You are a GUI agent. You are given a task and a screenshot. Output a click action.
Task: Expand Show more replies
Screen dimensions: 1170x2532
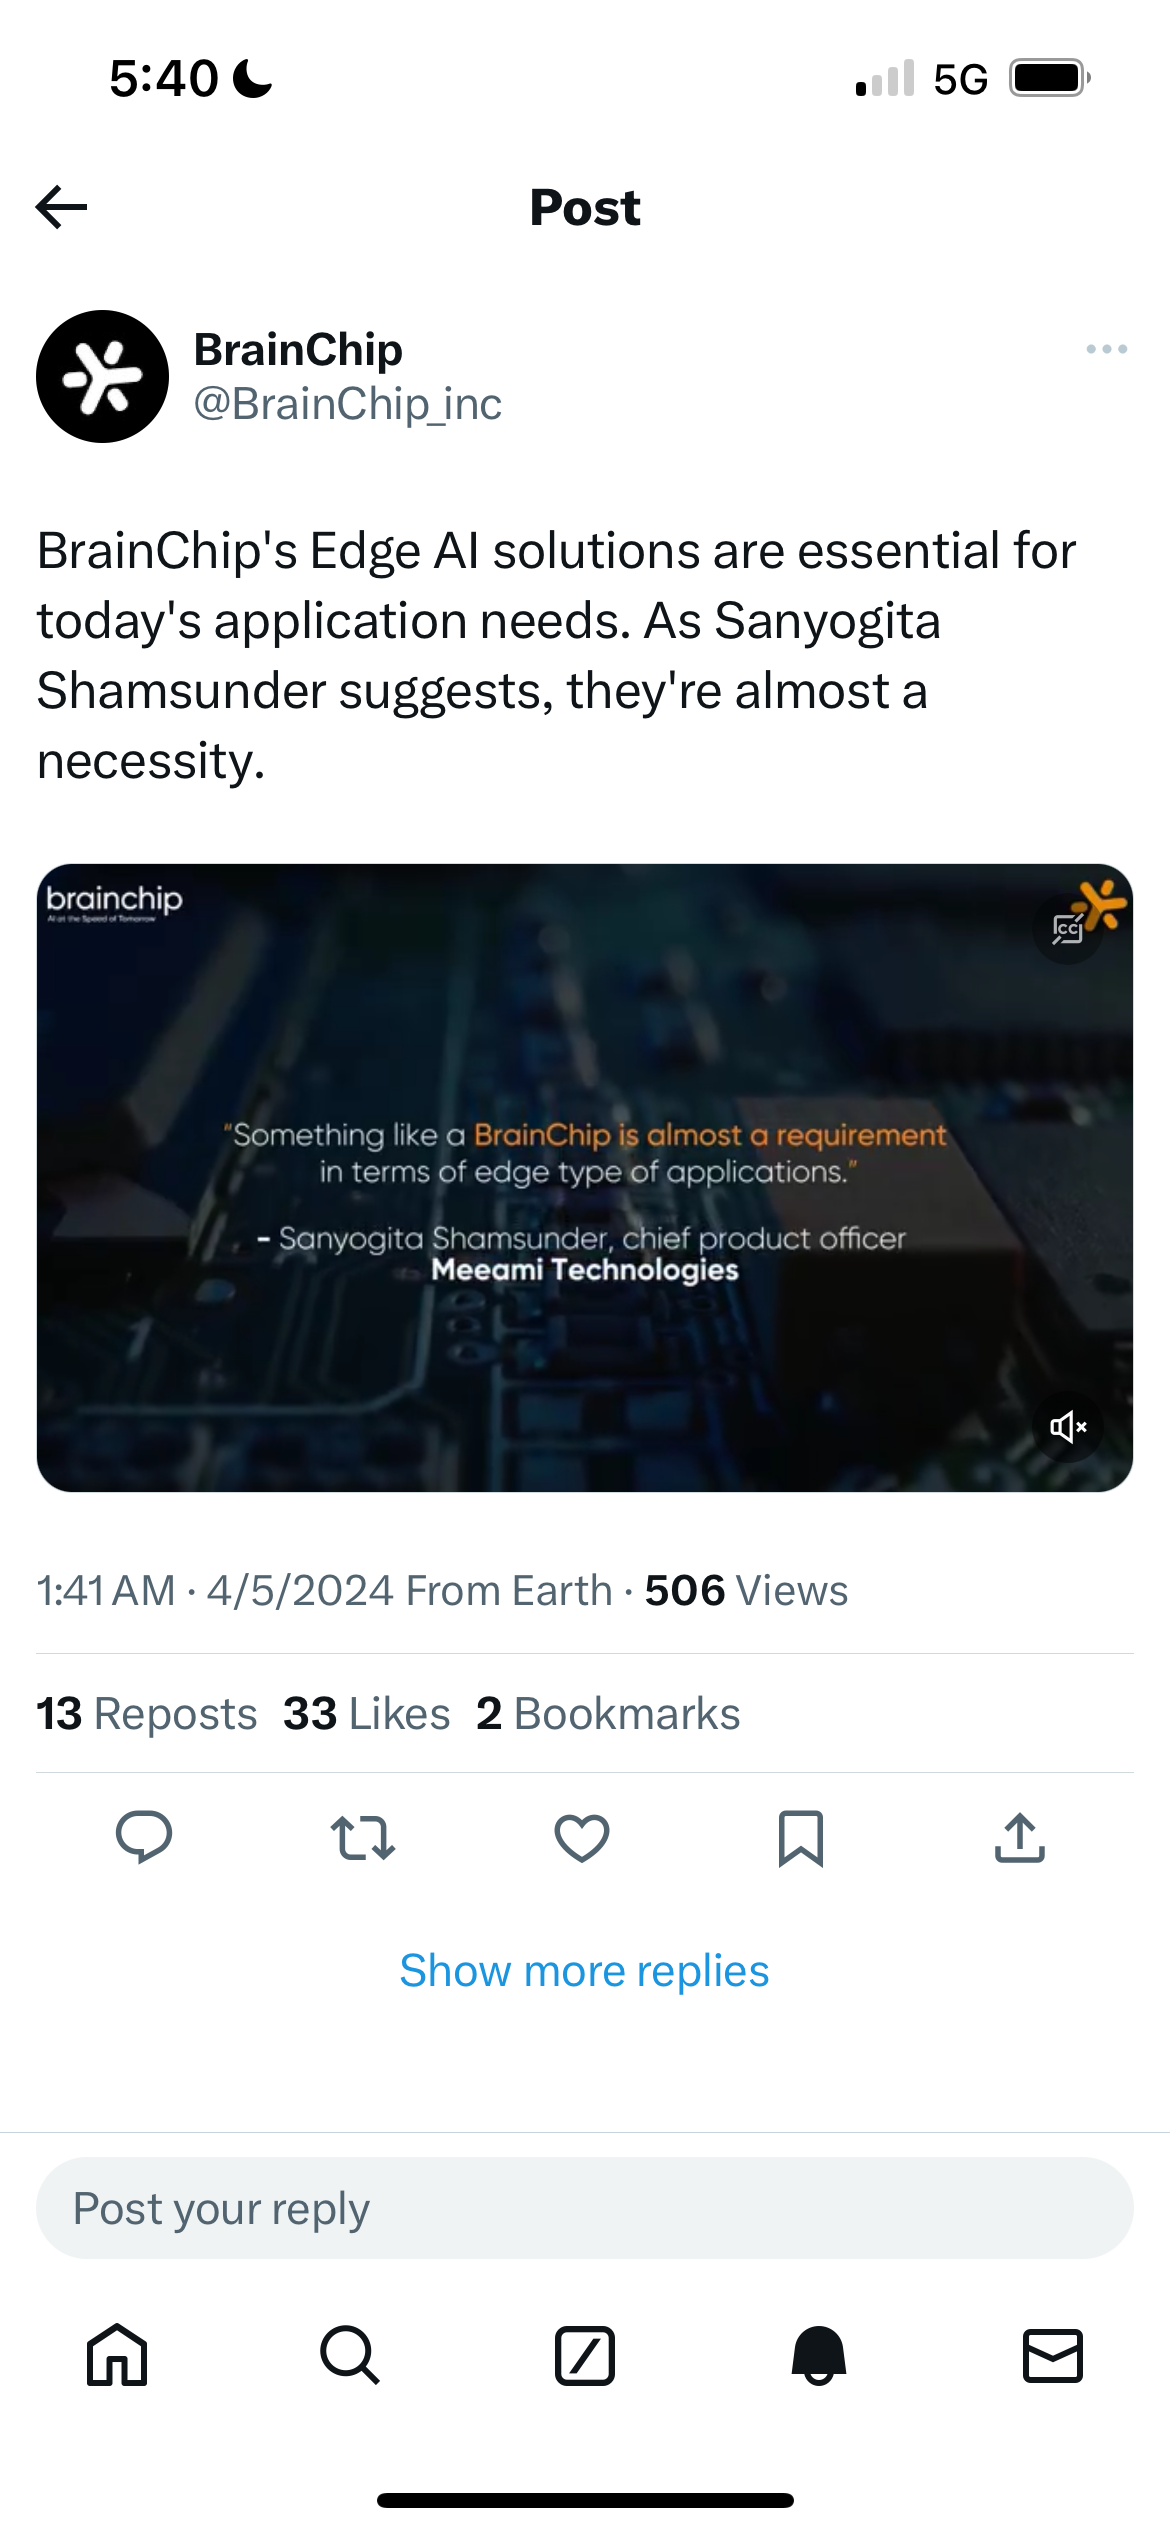point(585,1971)
